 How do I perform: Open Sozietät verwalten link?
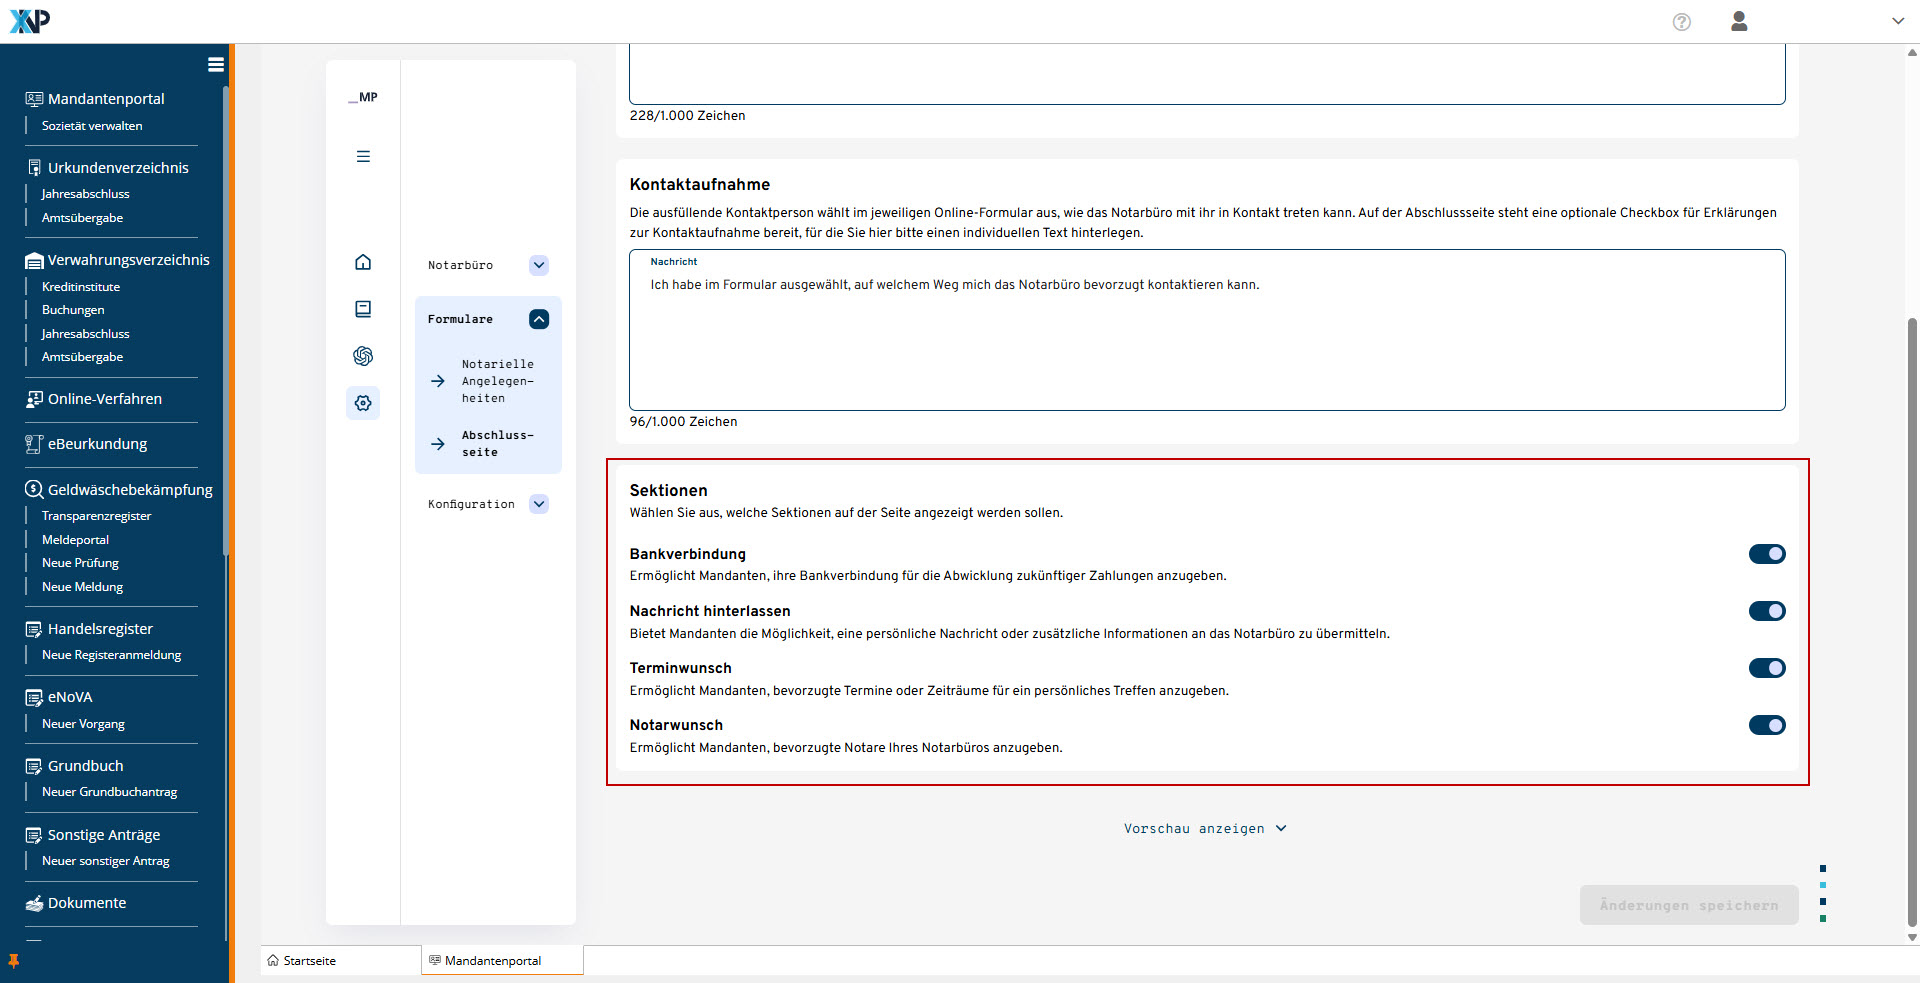click(x=92, y=126)
